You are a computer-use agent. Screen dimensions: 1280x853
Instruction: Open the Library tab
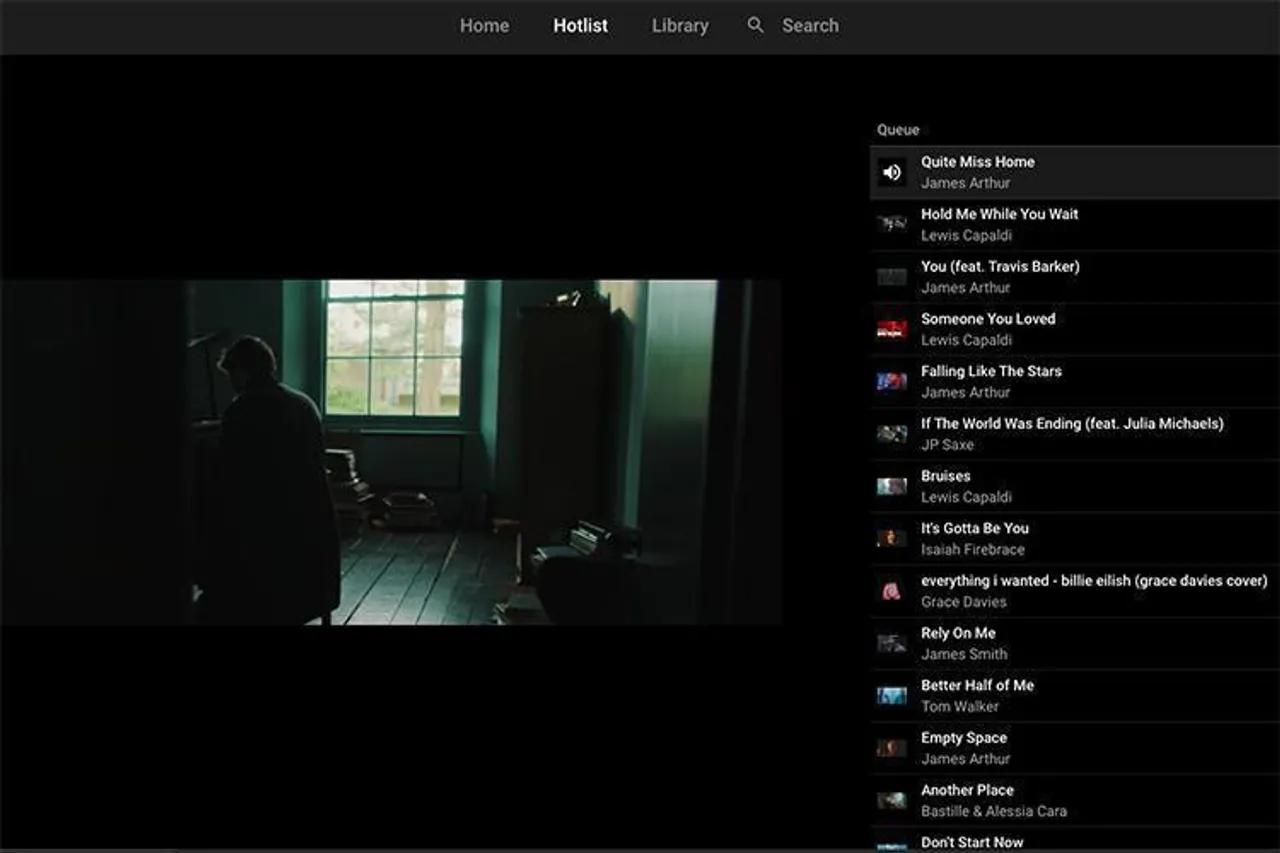[x=680, y=26]
